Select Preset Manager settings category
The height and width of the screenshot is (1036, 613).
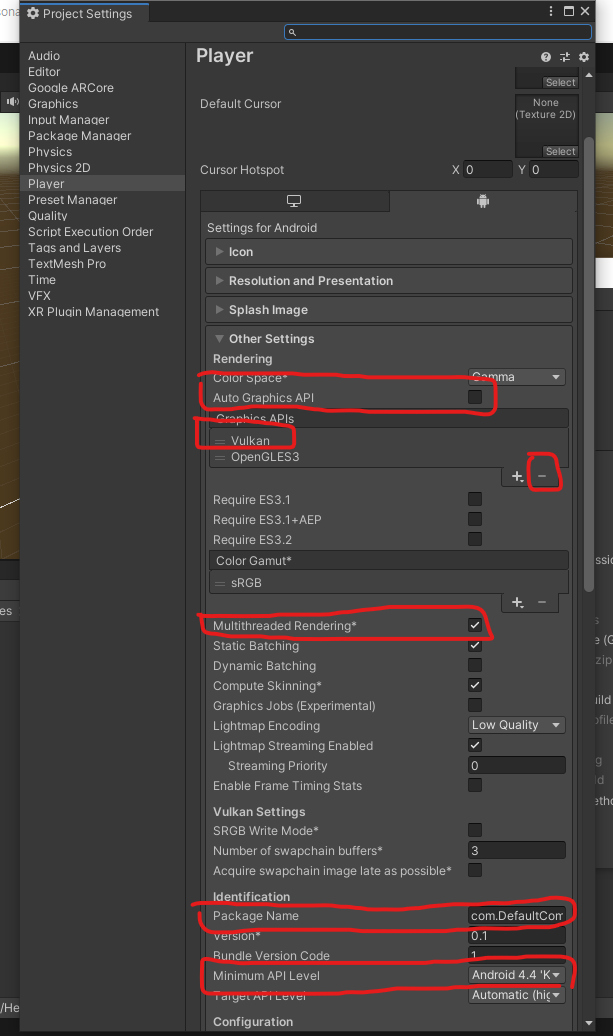[x=73, y=200]
